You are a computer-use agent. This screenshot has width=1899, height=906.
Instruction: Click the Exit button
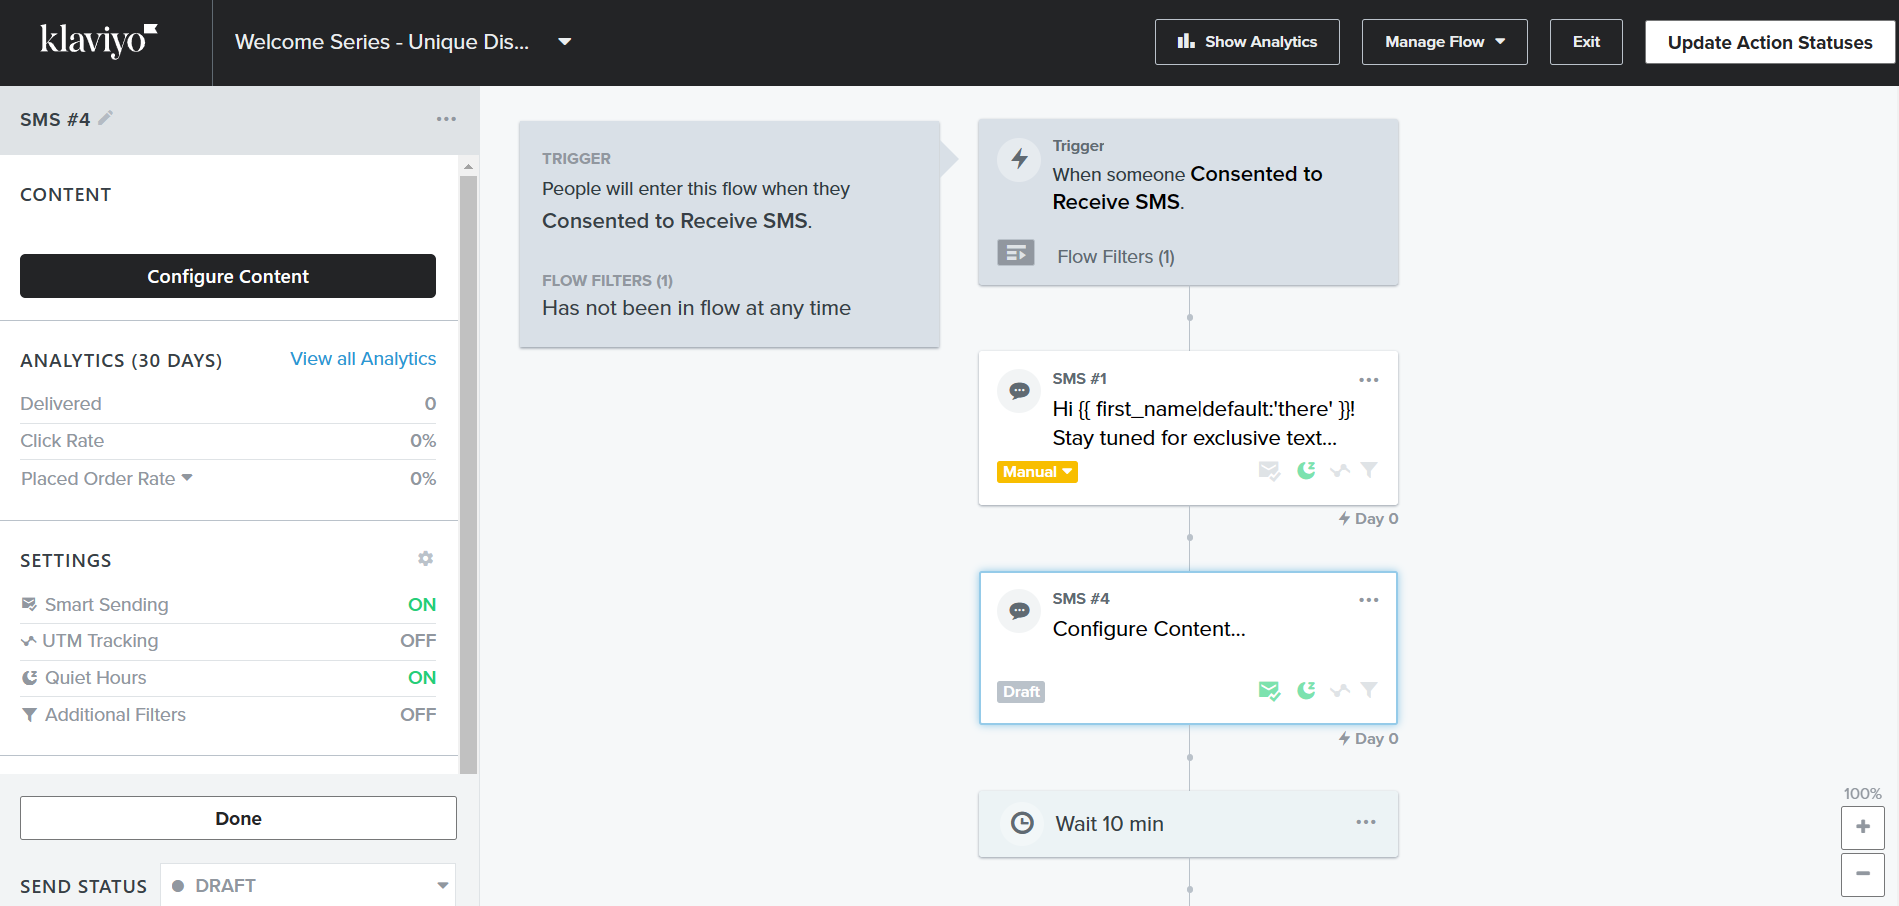click(x=1586, y=42)
